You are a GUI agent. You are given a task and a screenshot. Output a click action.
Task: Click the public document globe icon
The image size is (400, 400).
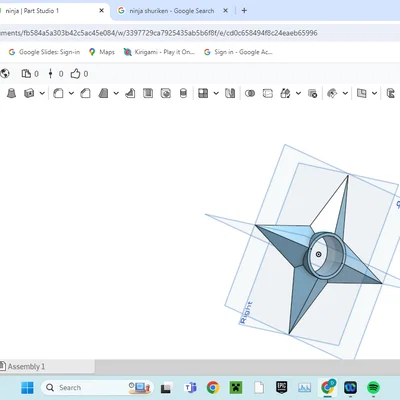[5, 73]
